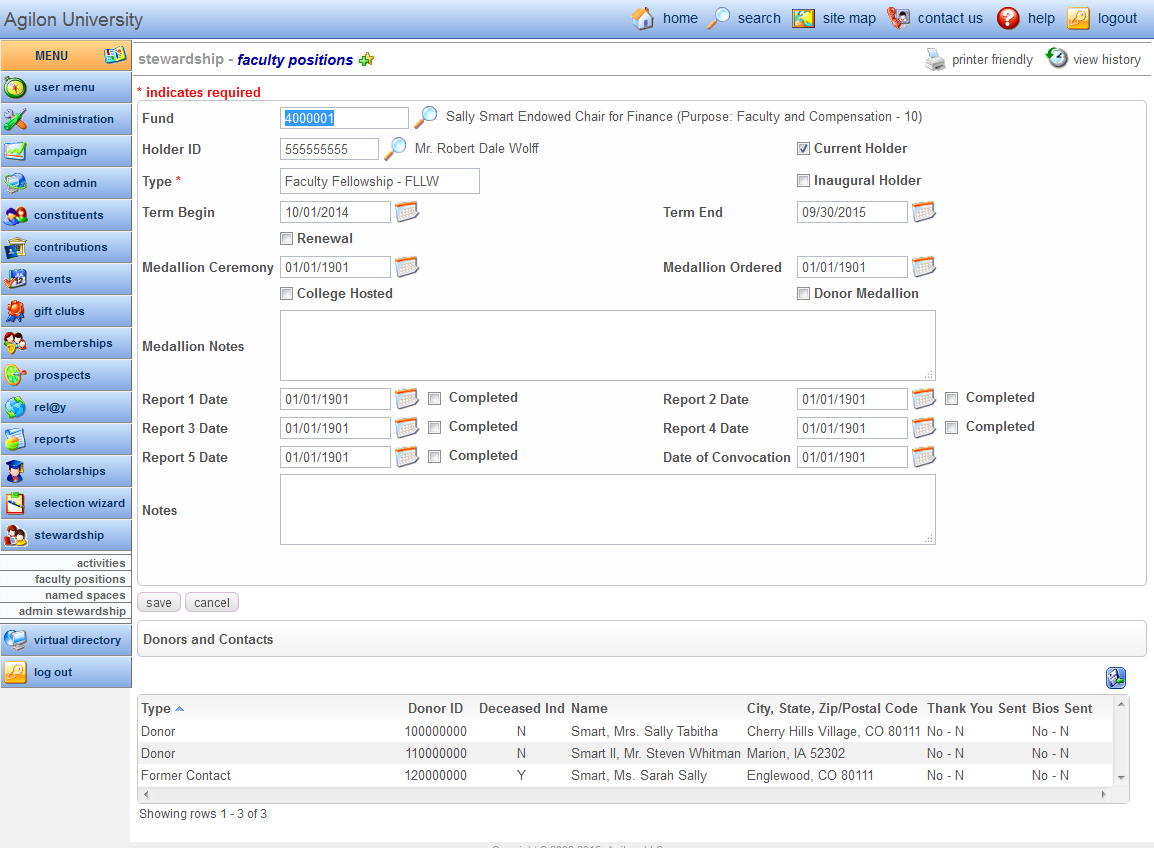This screenshot has height=848, width=1154.
Task: Open the named spaces submenu item
Action: [85, 595]
